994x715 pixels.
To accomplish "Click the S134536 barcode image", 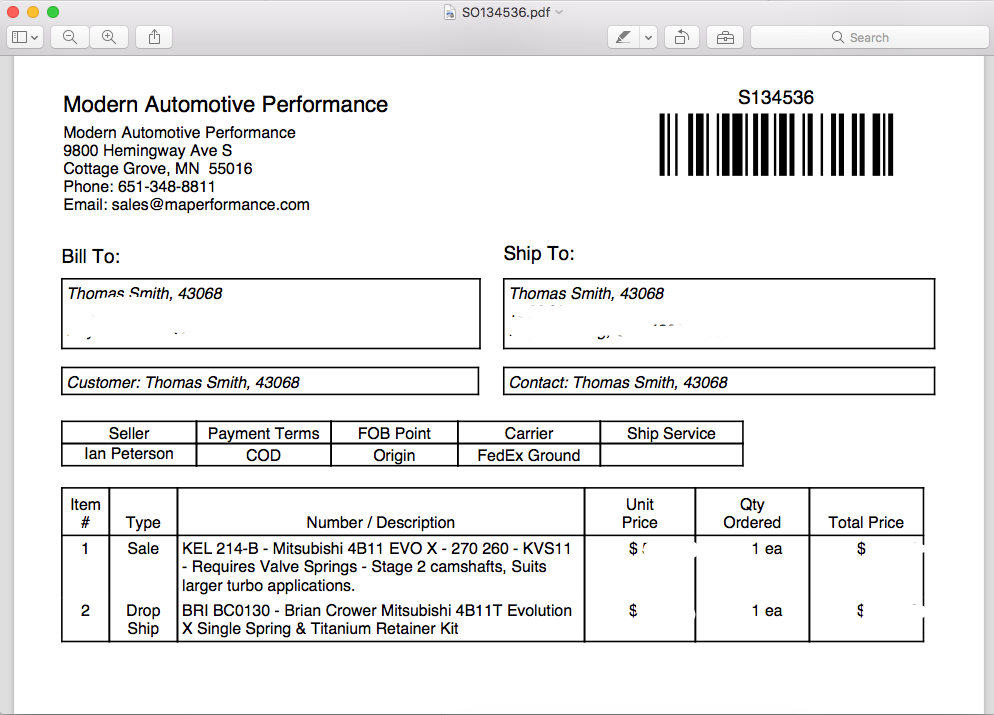I will click(x=776, y=145).
